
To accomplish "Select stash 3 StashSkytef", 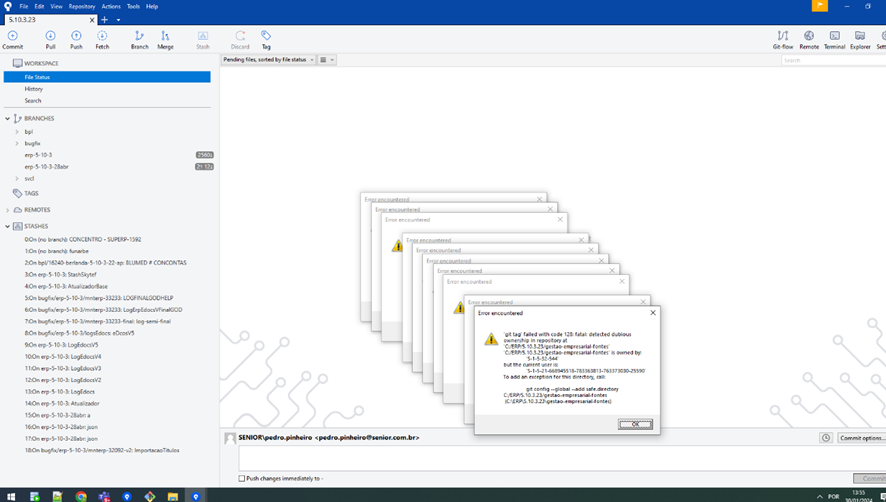I will (x=60, y=274).
